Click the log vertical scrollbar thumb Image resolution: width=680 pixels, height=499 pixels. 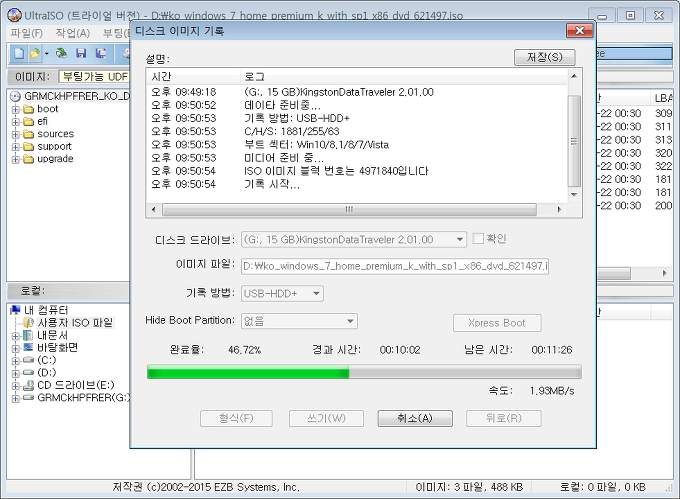coord(574,141)
